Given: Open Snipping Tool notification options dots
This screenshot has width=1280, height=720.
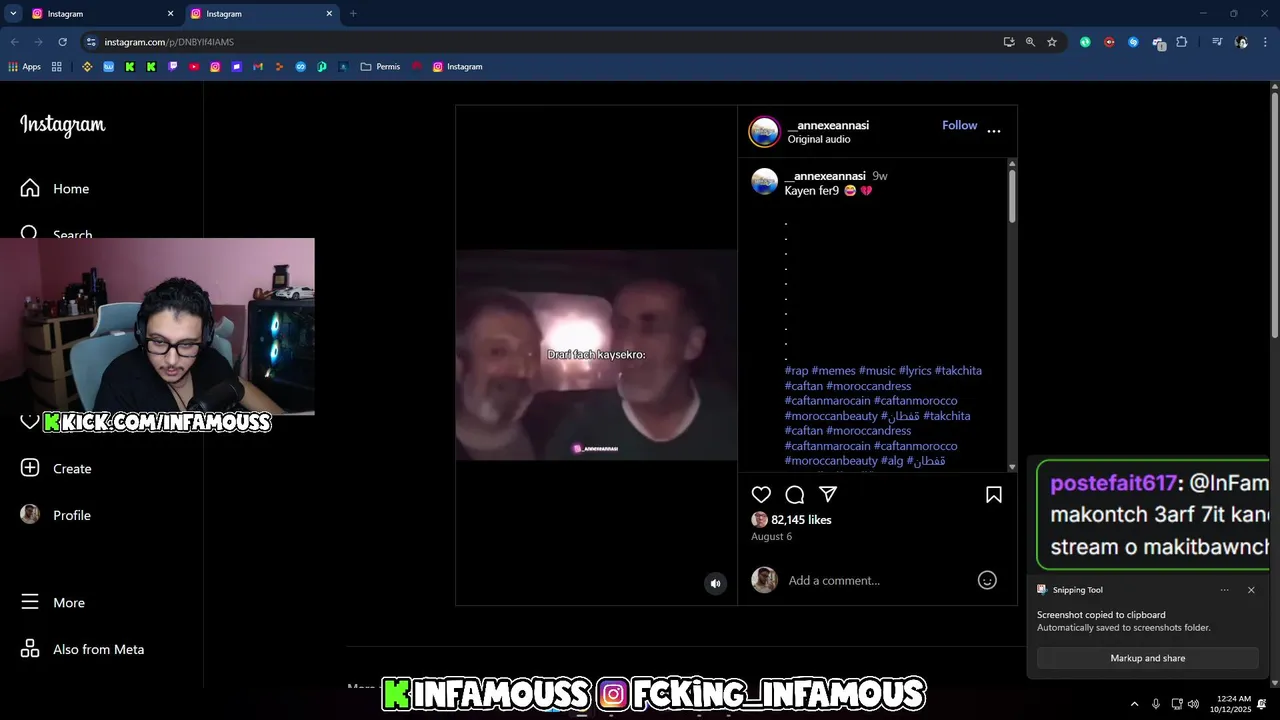Looking at the screenshot, I should coord(1224,590).
